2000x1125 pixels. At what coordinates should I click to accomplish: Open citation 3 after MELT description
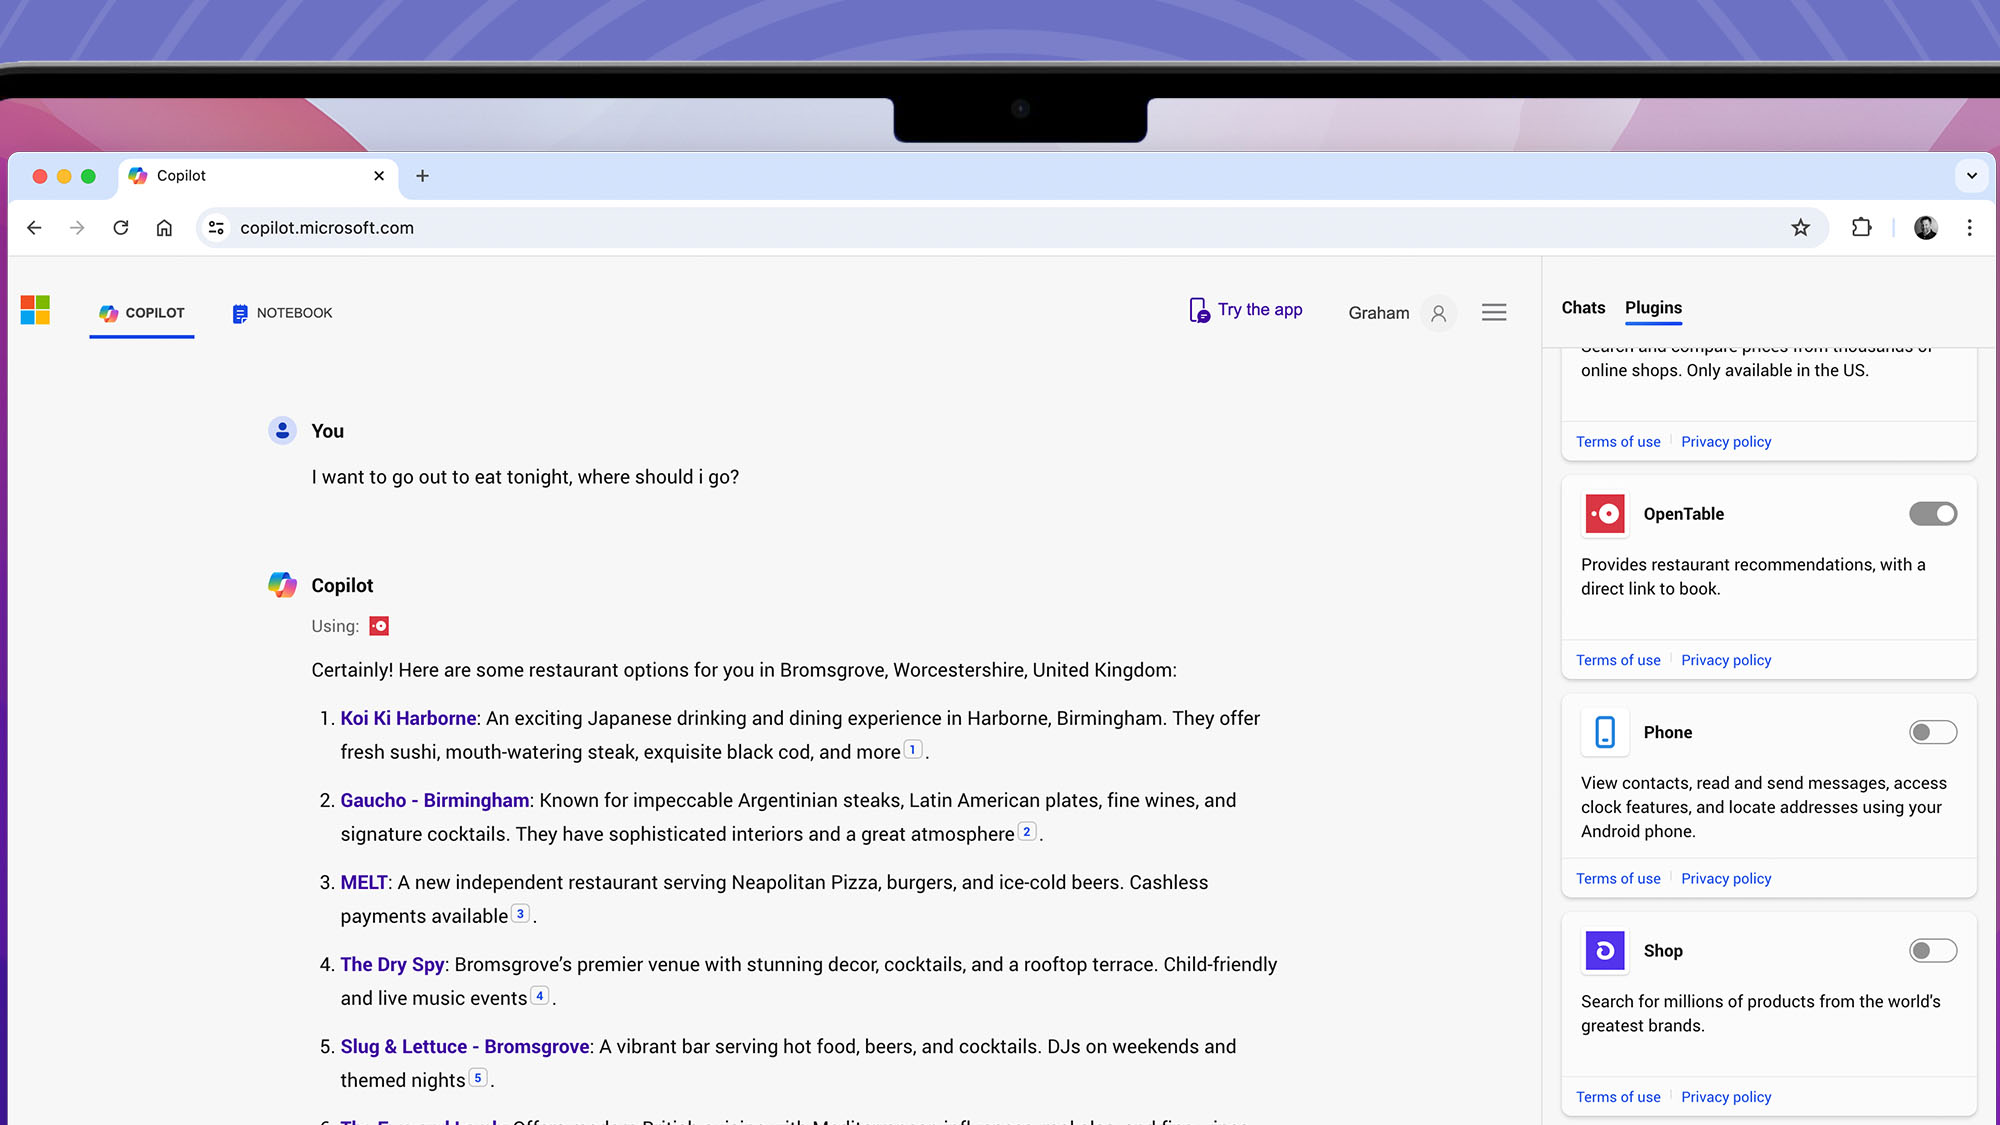tap(520, 914)
